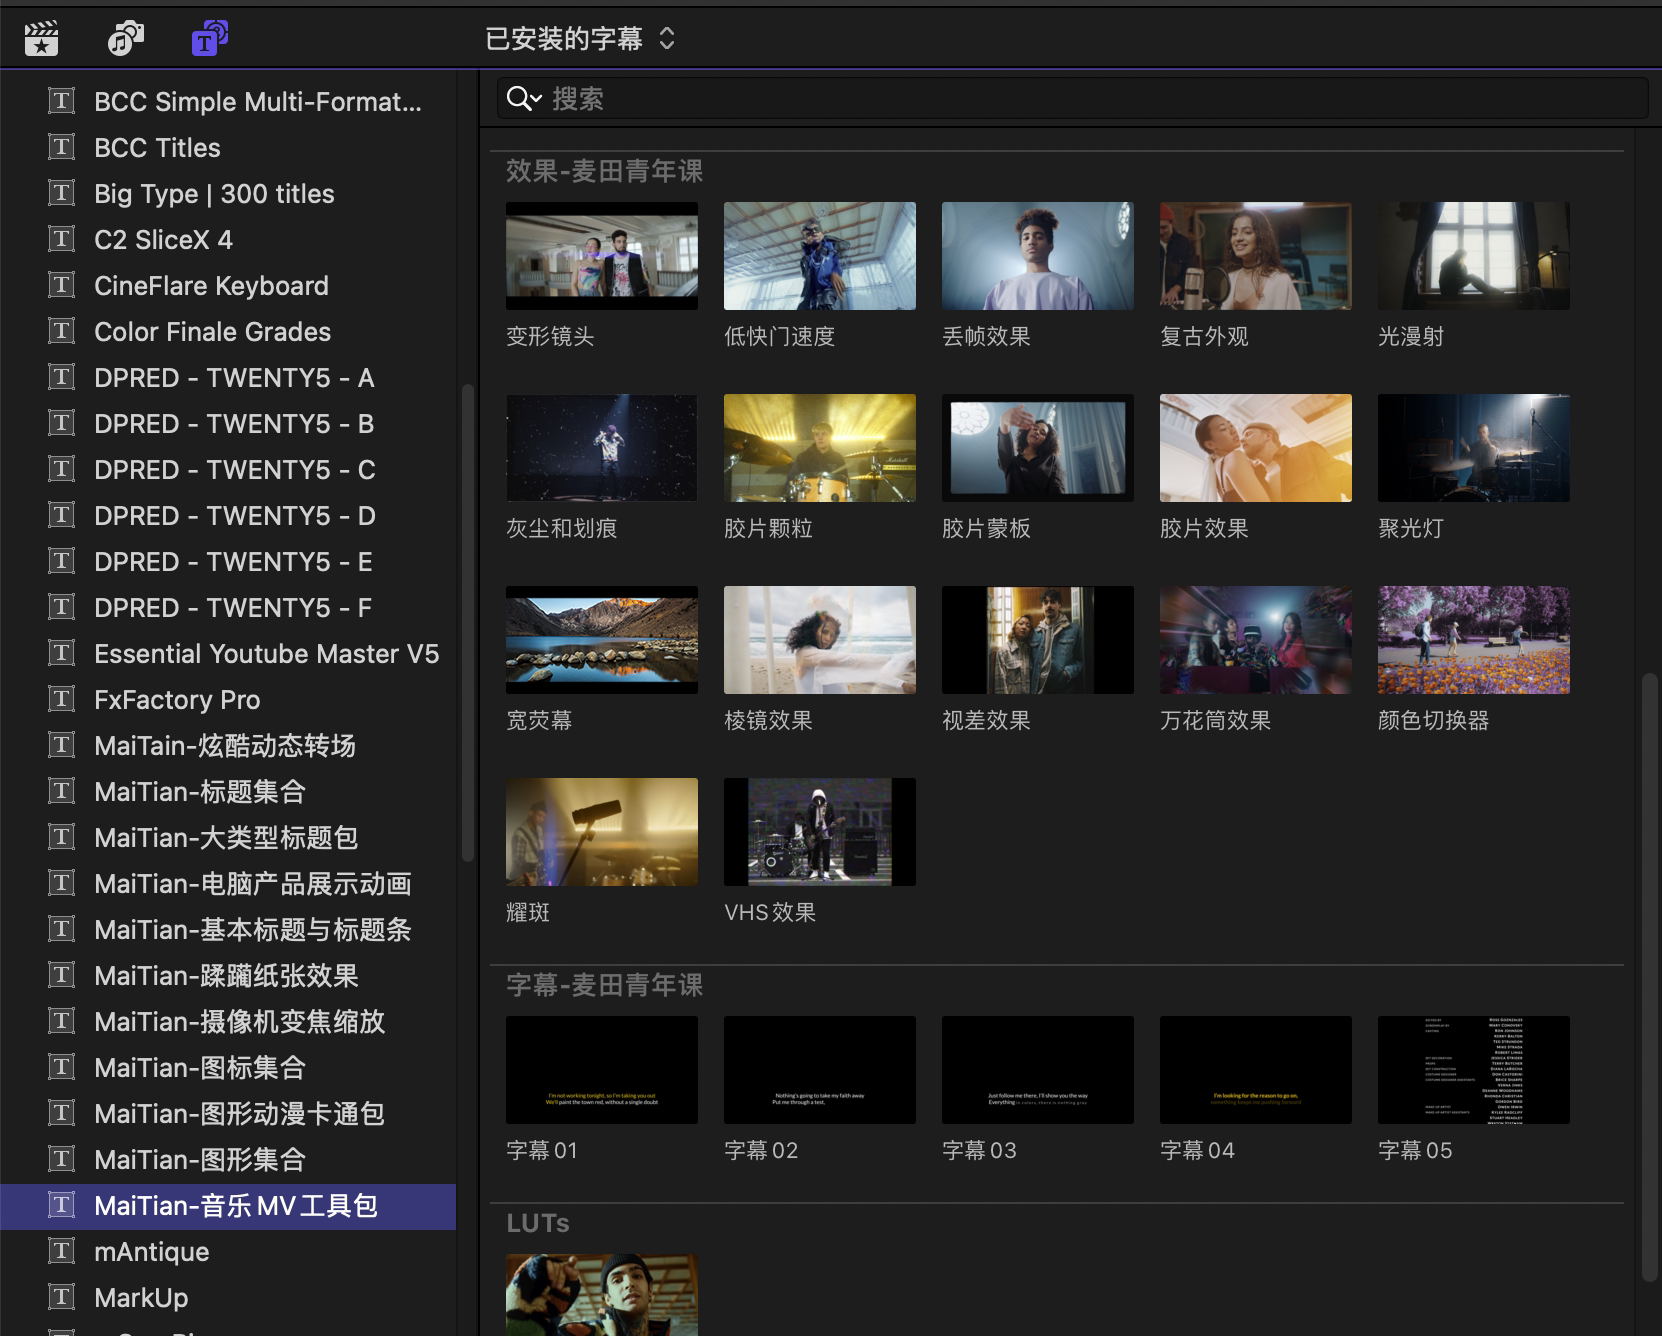Select C2 SliceX 4 category
Viewport: 1662px width, 1336px height.
228,240
